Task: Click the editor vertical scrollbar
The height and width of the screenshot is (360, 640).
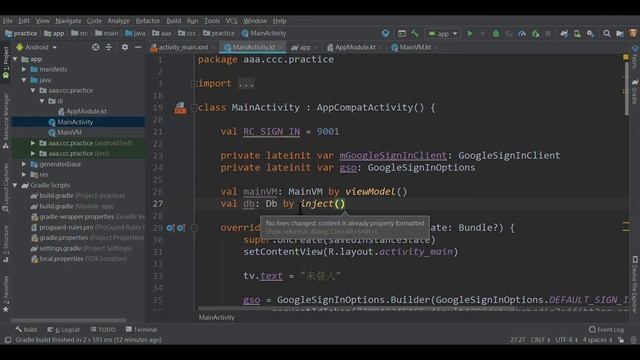Action: [x=627, y=89]
